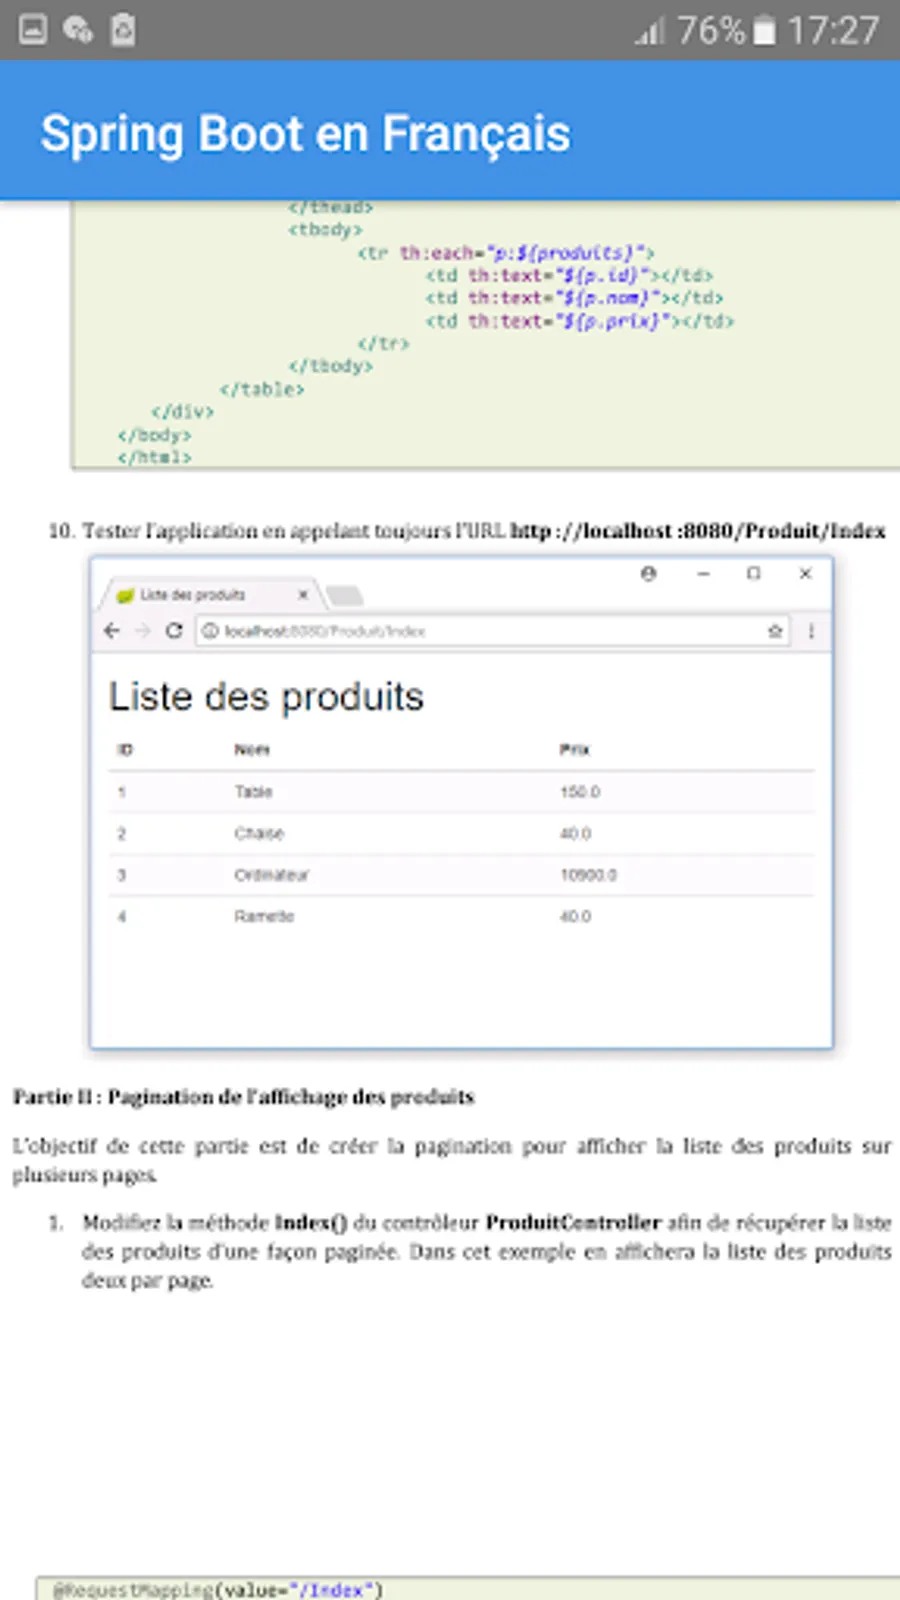The image size is (900, 1600).
Task: Click the localhost:8080/Produit/Index address field
Action: point(492,631)
